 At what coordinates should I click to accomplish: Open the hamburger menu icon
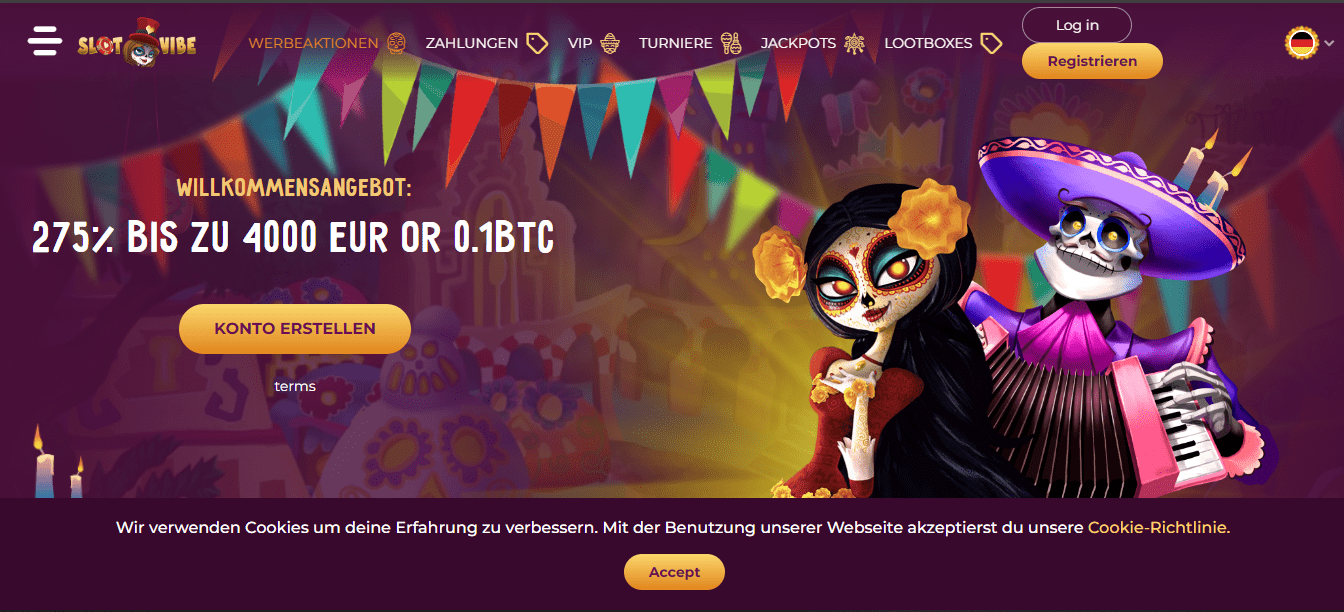pos(45,42)
